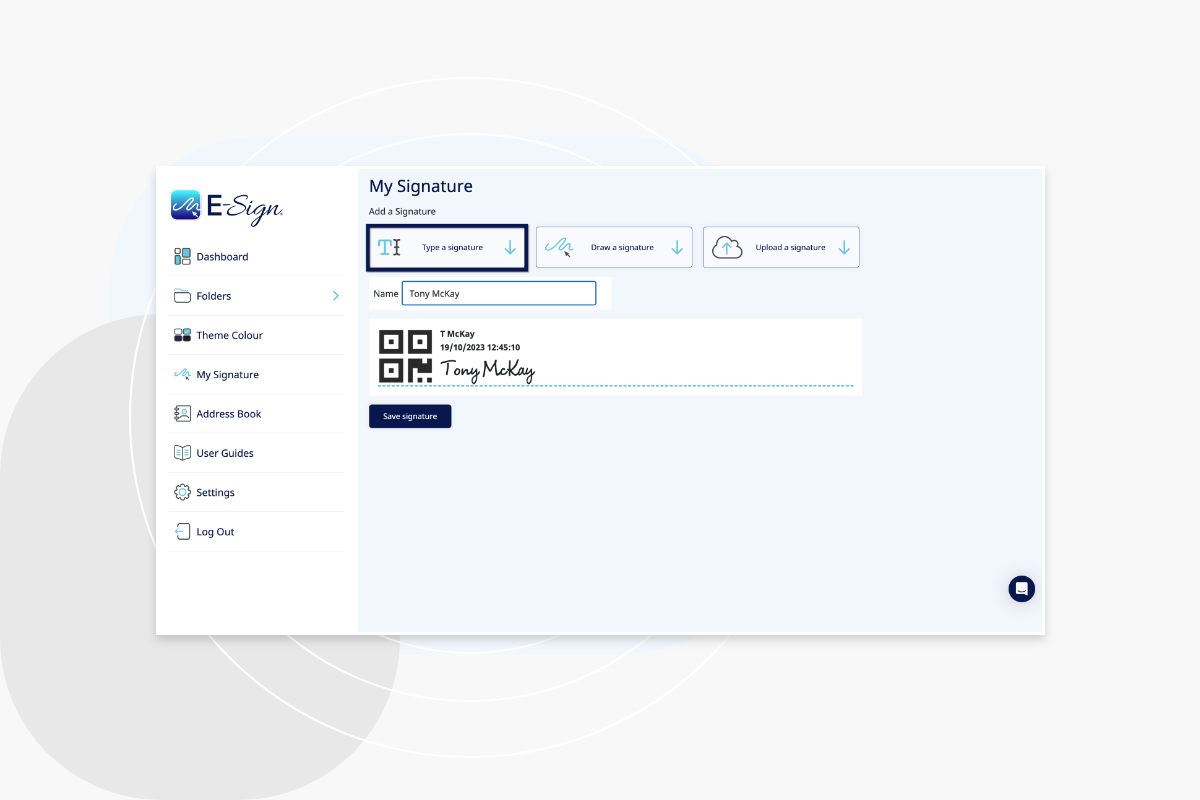Click the '19/10/2023 12:45:10' timestamp
Screen dimensions: 1200x800
pyautogui.click(x=480, y=347)
